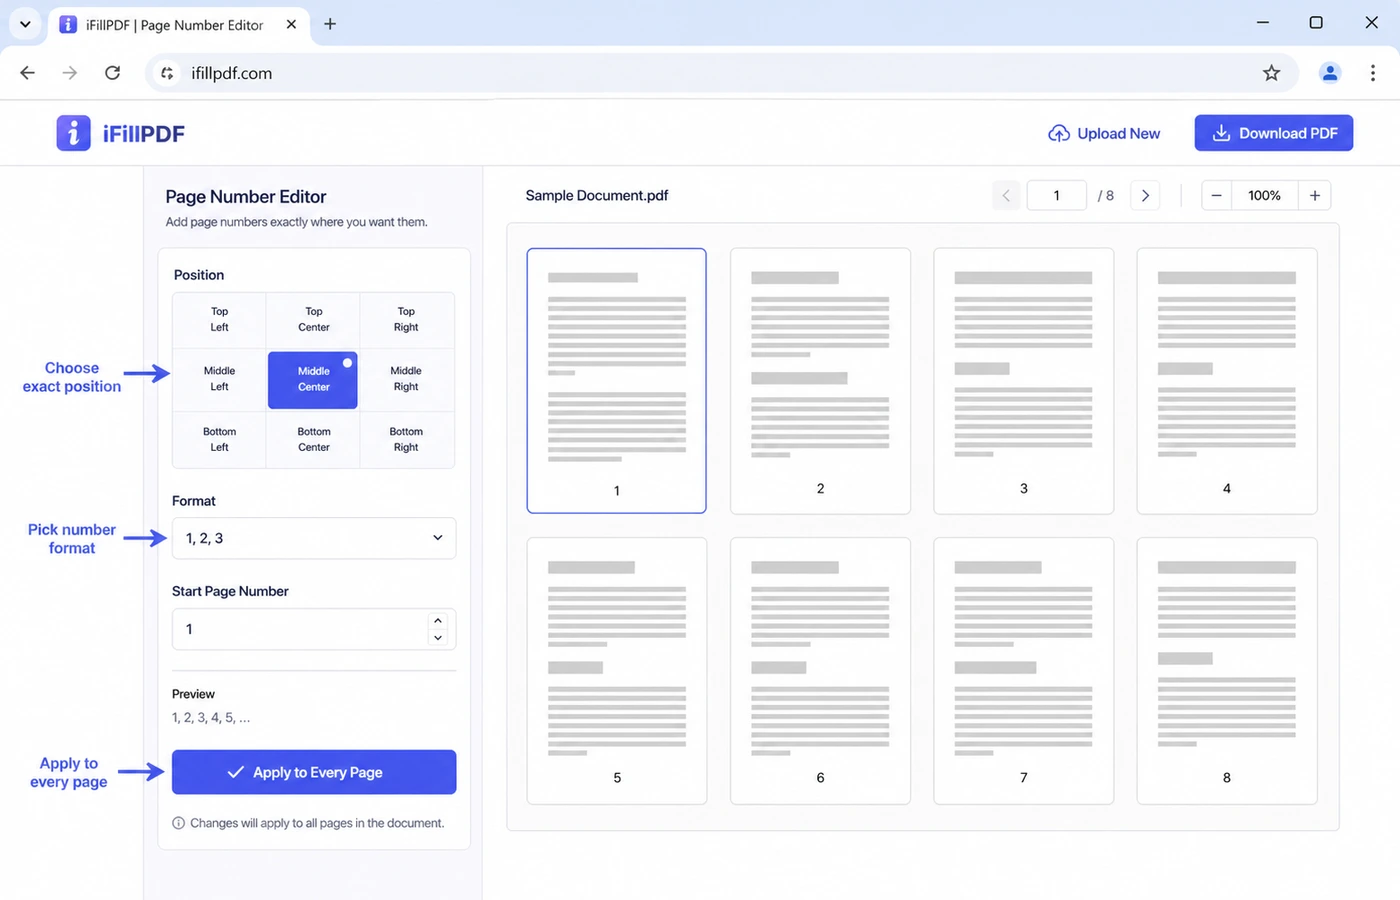Click the current page number input box
Image resolution: width=1400 pixels, height=900 pixels.
1057,196
